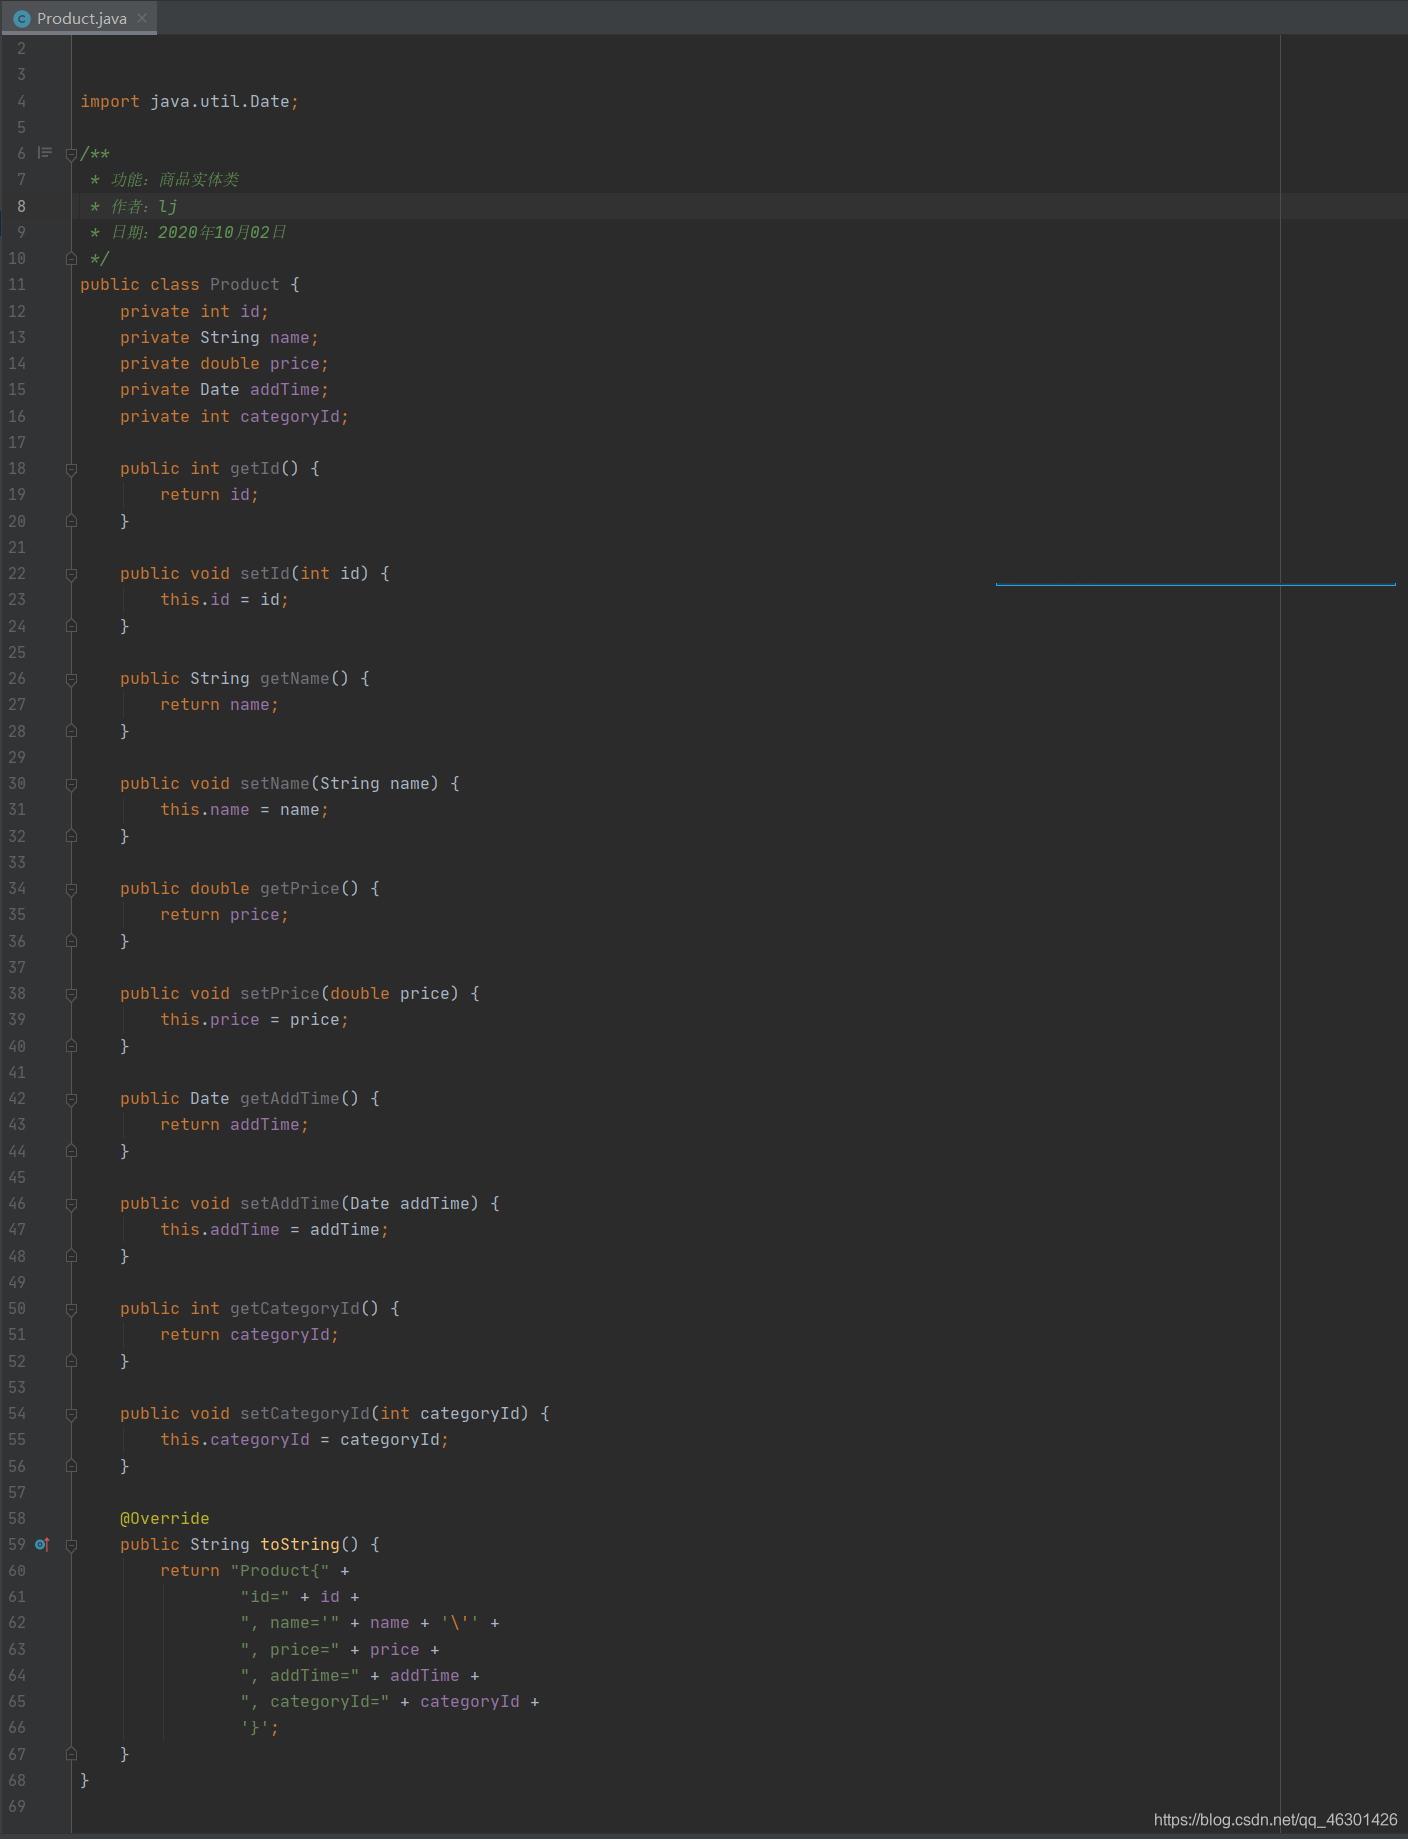Click line number 8 in the gutter
The width and height of the screenshot is (1408, 1839).
click(x=21, y=206)
